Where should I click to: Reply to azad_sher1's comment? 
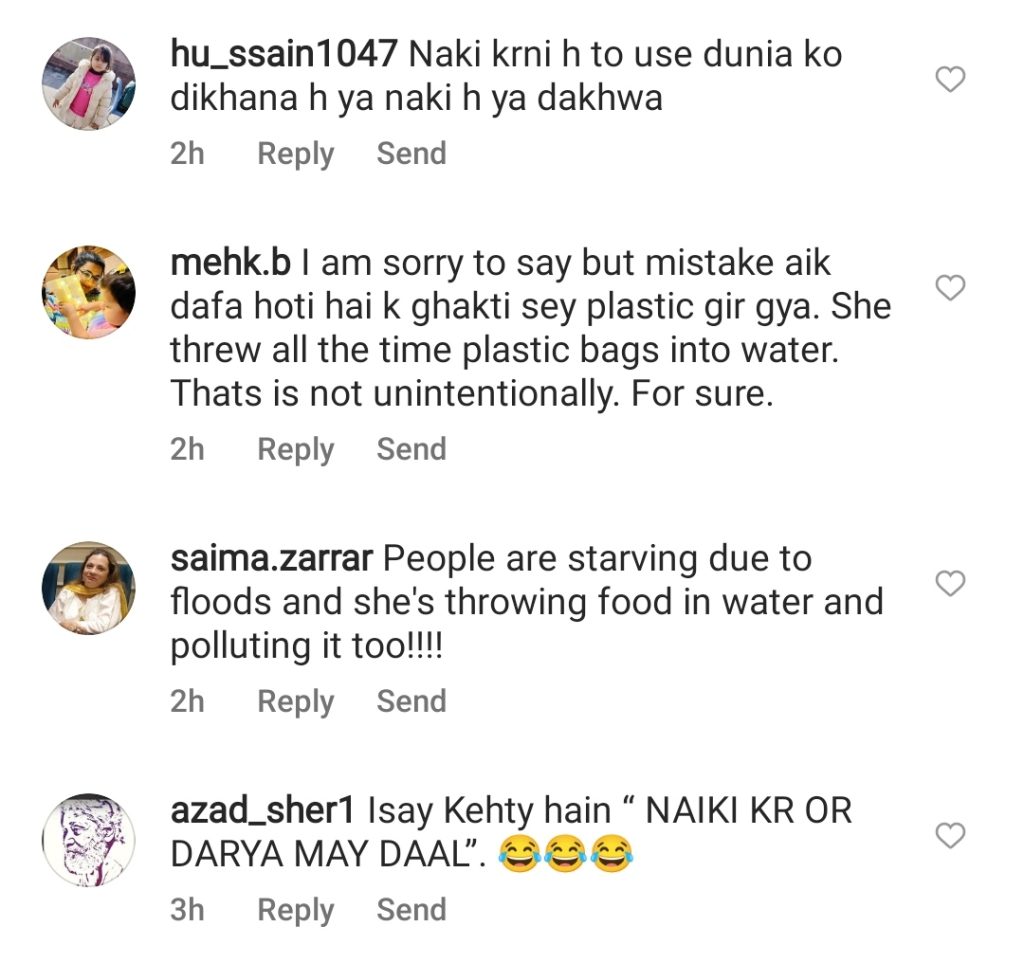295,910
